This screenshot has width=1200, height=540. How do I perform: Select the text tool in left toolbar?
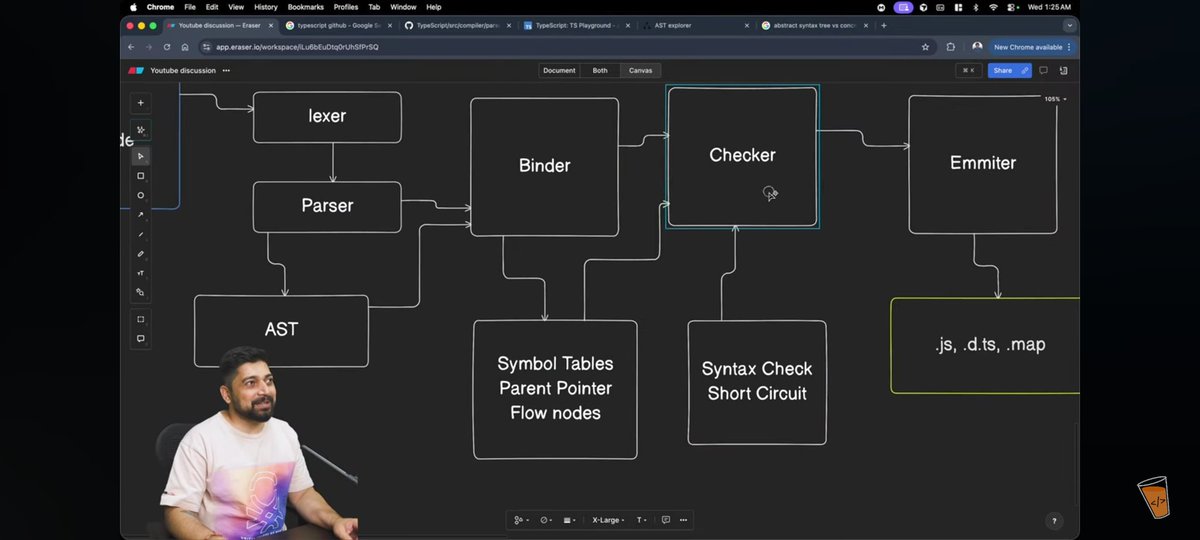tap(140, 273)
